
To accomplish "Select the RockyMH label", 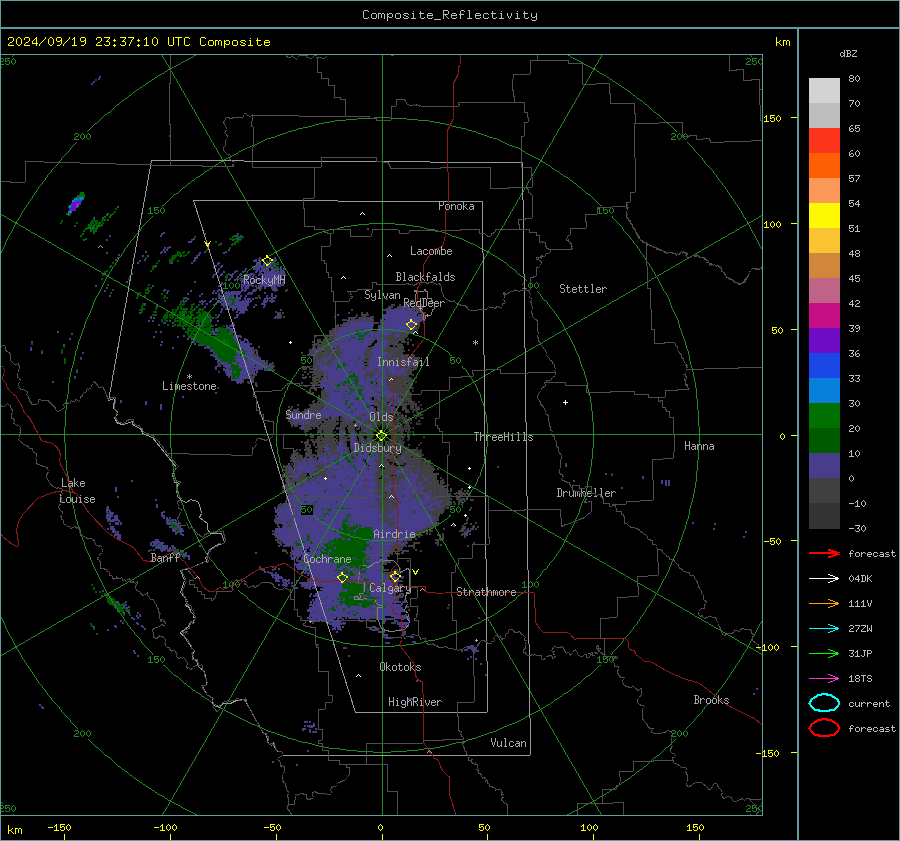I will (264, 280).
